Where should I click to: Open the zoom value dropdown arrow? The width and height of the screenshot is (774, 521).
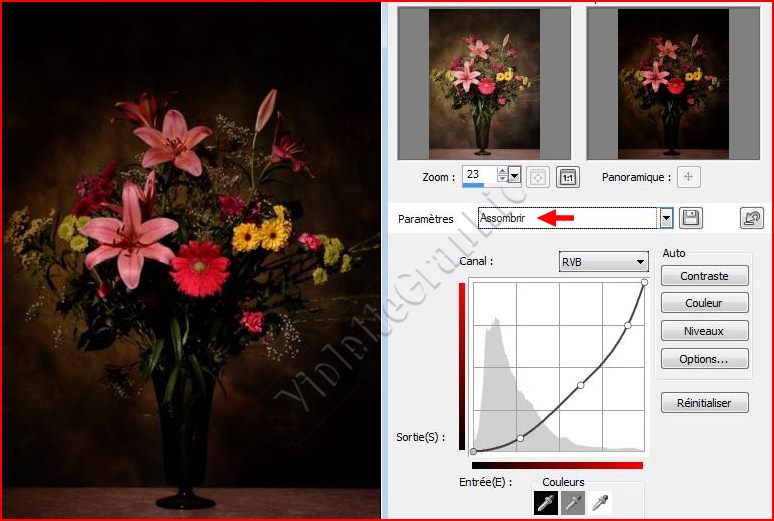click(515, 176)
